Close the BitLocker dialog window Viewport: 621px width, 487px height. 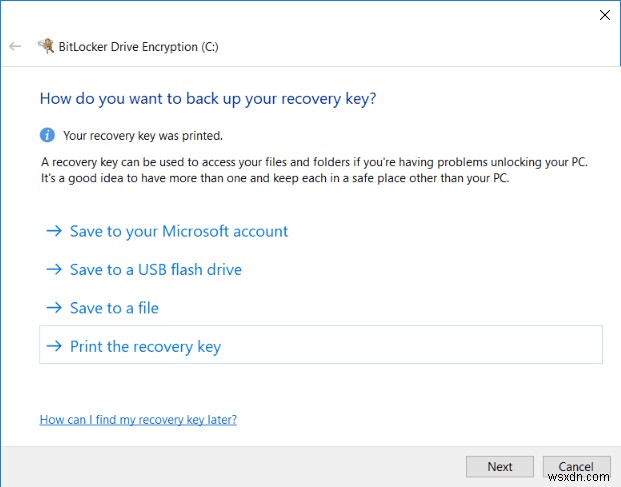[604, 15]
